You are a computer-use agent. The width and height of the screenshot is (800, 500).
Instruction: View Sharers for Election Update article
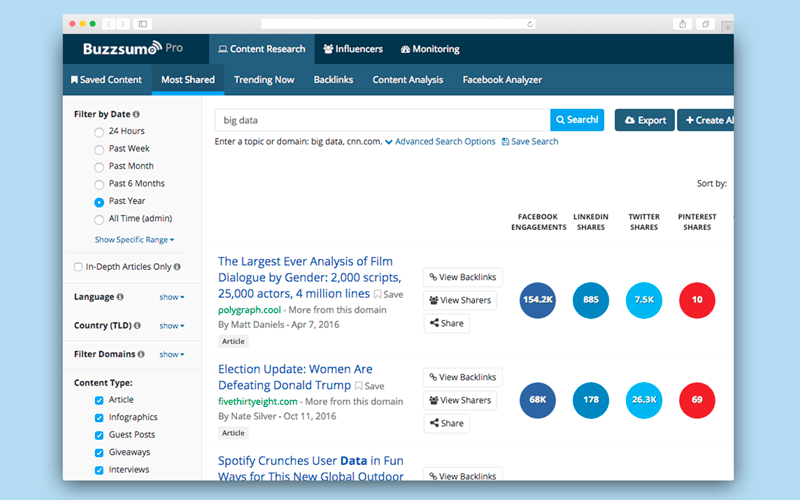[460, 400]
